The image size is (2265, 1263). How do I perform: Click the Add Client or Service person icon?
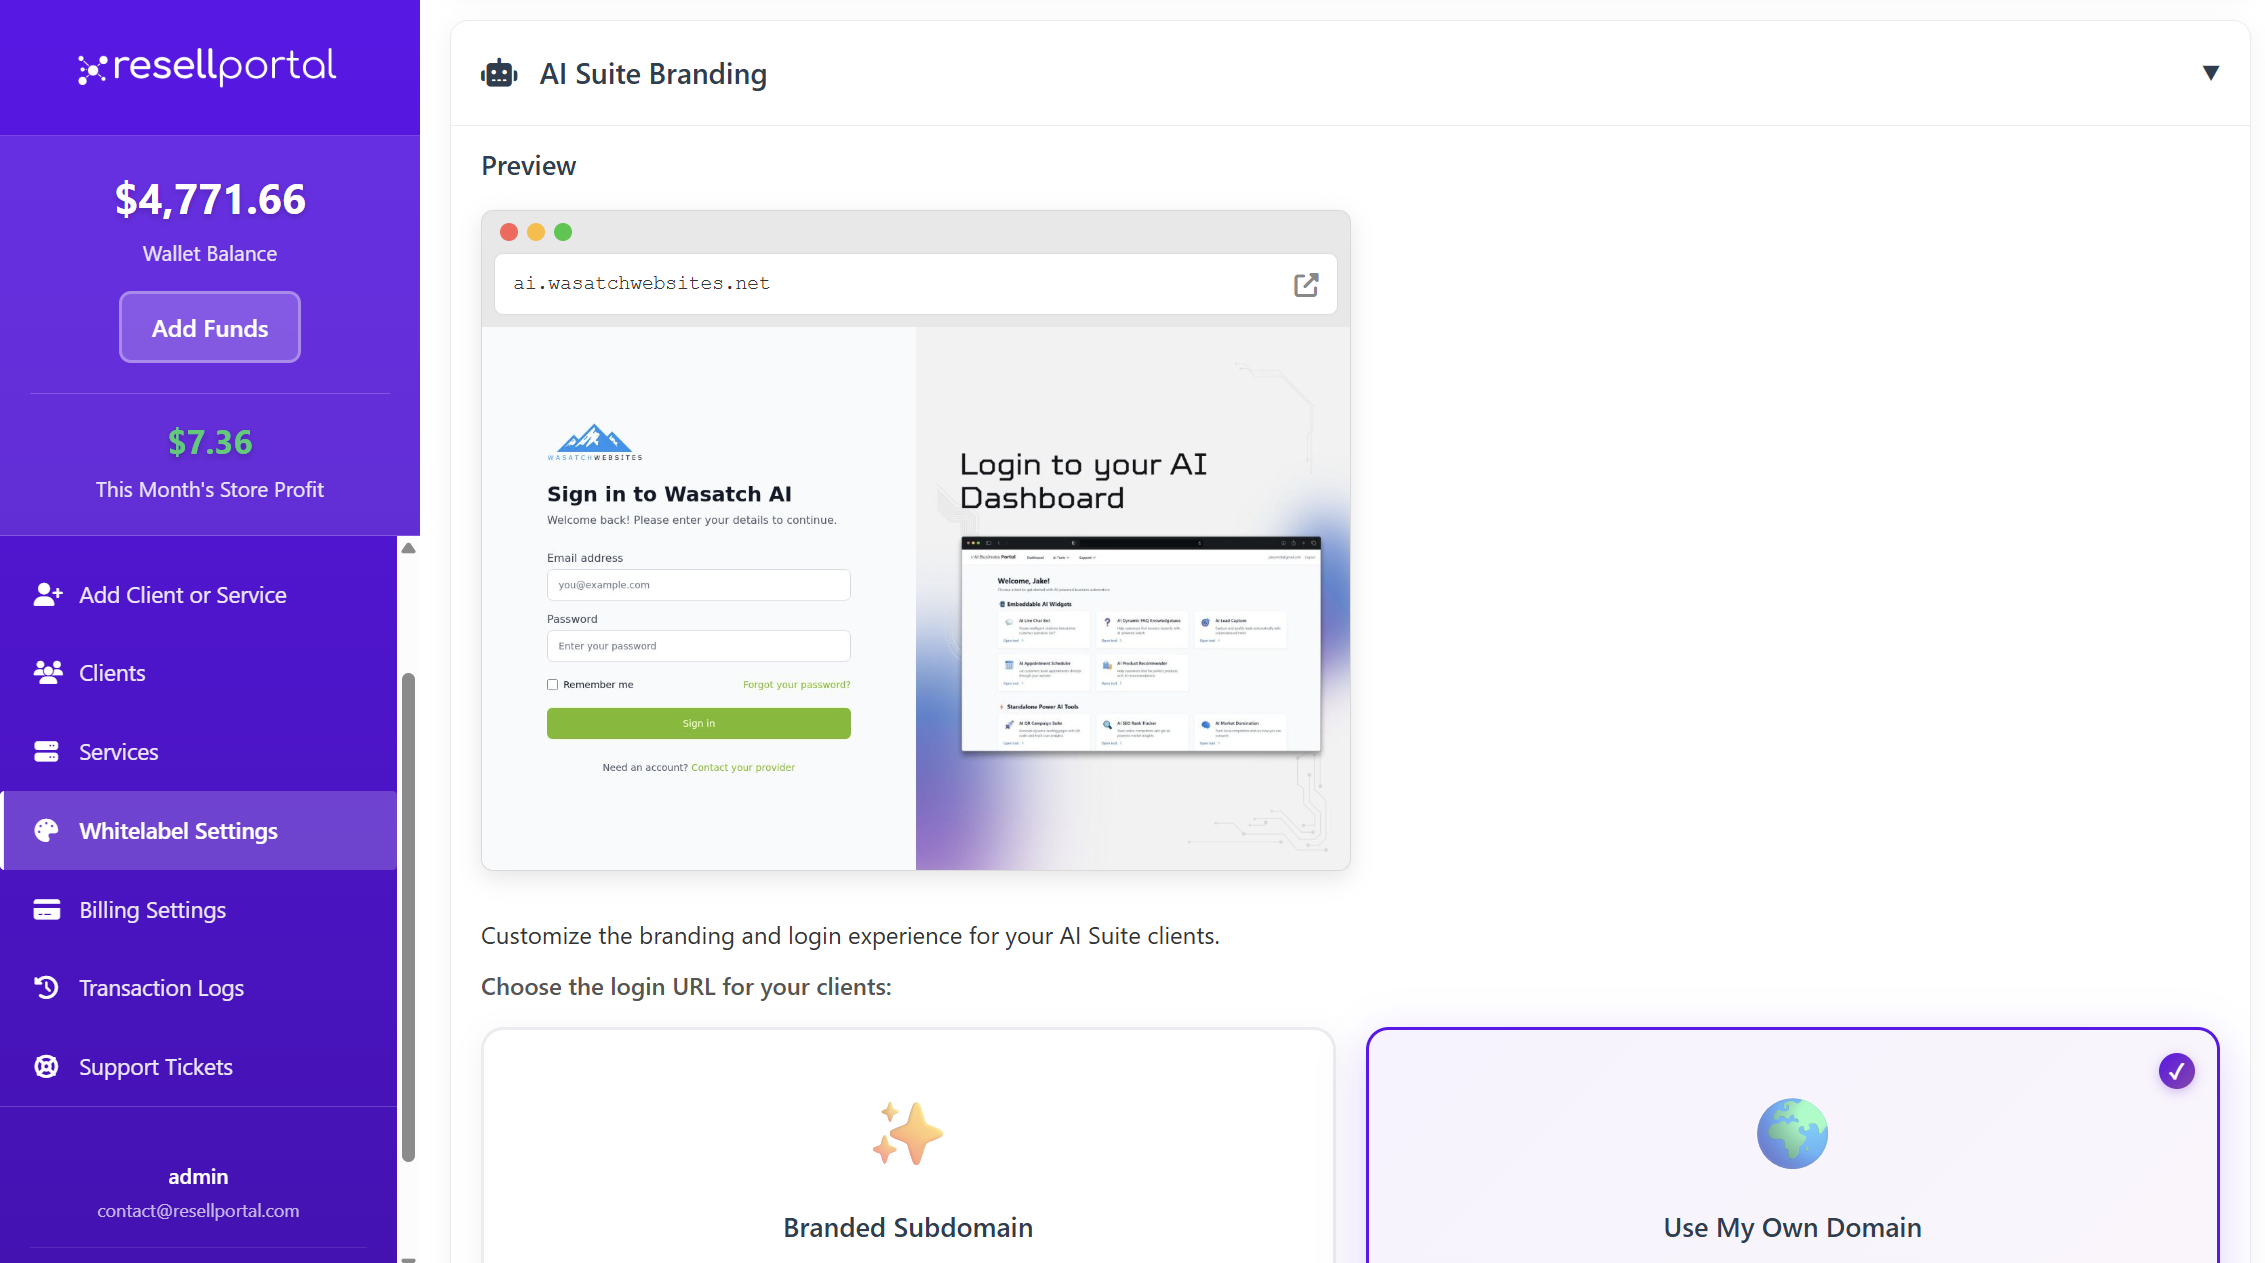[x=47, y=595]
